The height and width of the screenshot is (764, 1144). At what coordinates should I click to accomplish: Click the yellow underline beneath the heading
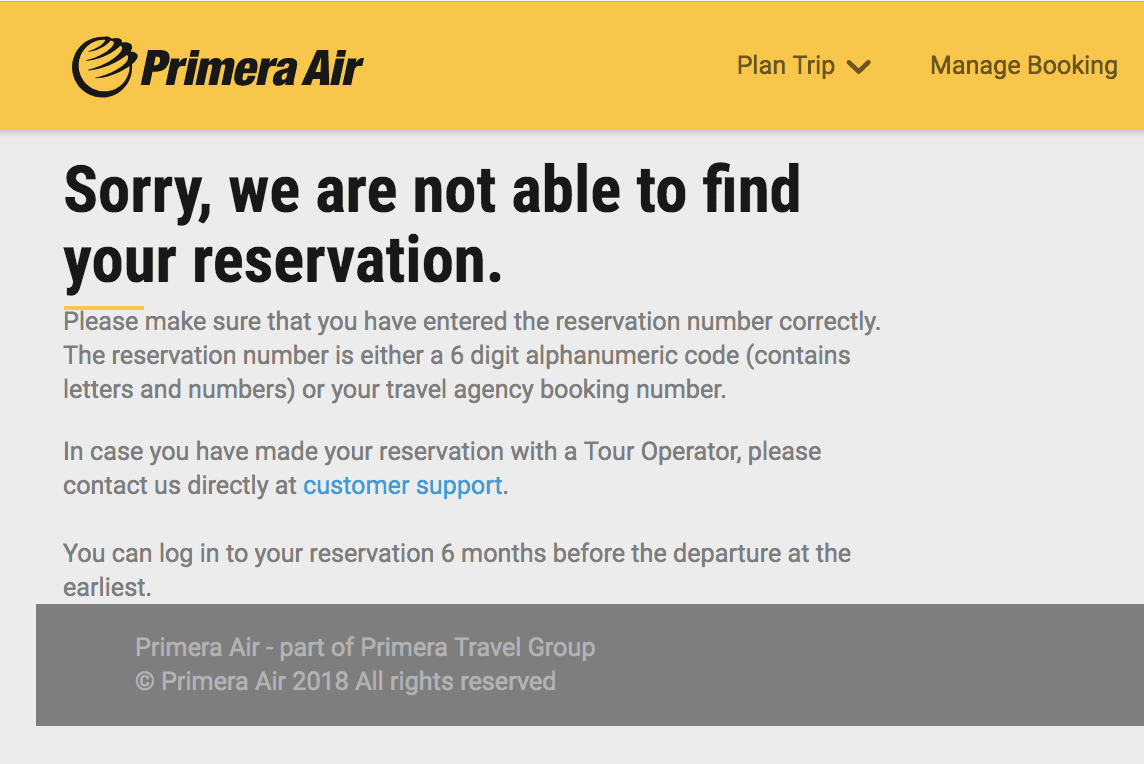click(104, 308)
